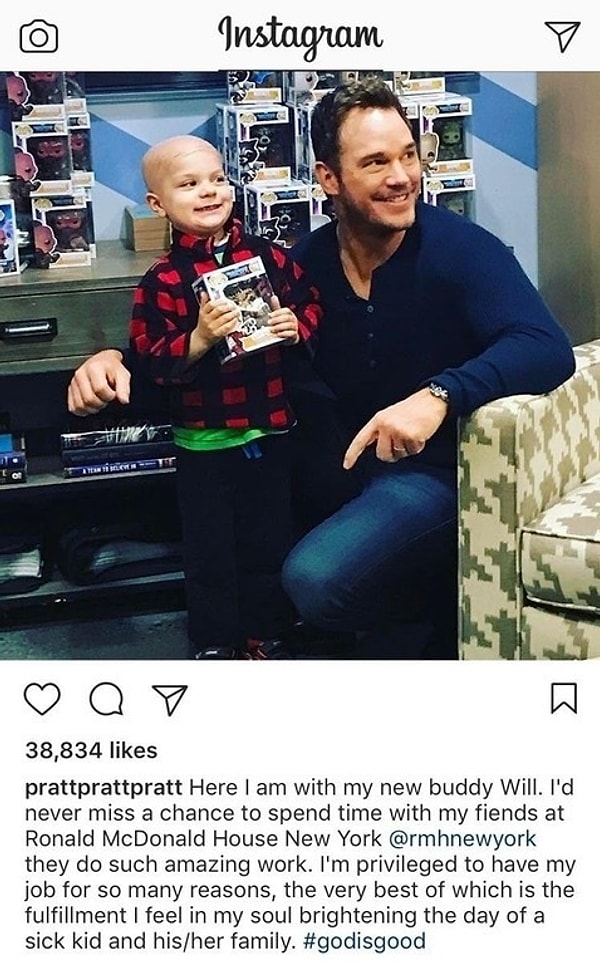
Task: Open the prattprattpratt profile
Action: coord(104,788)
